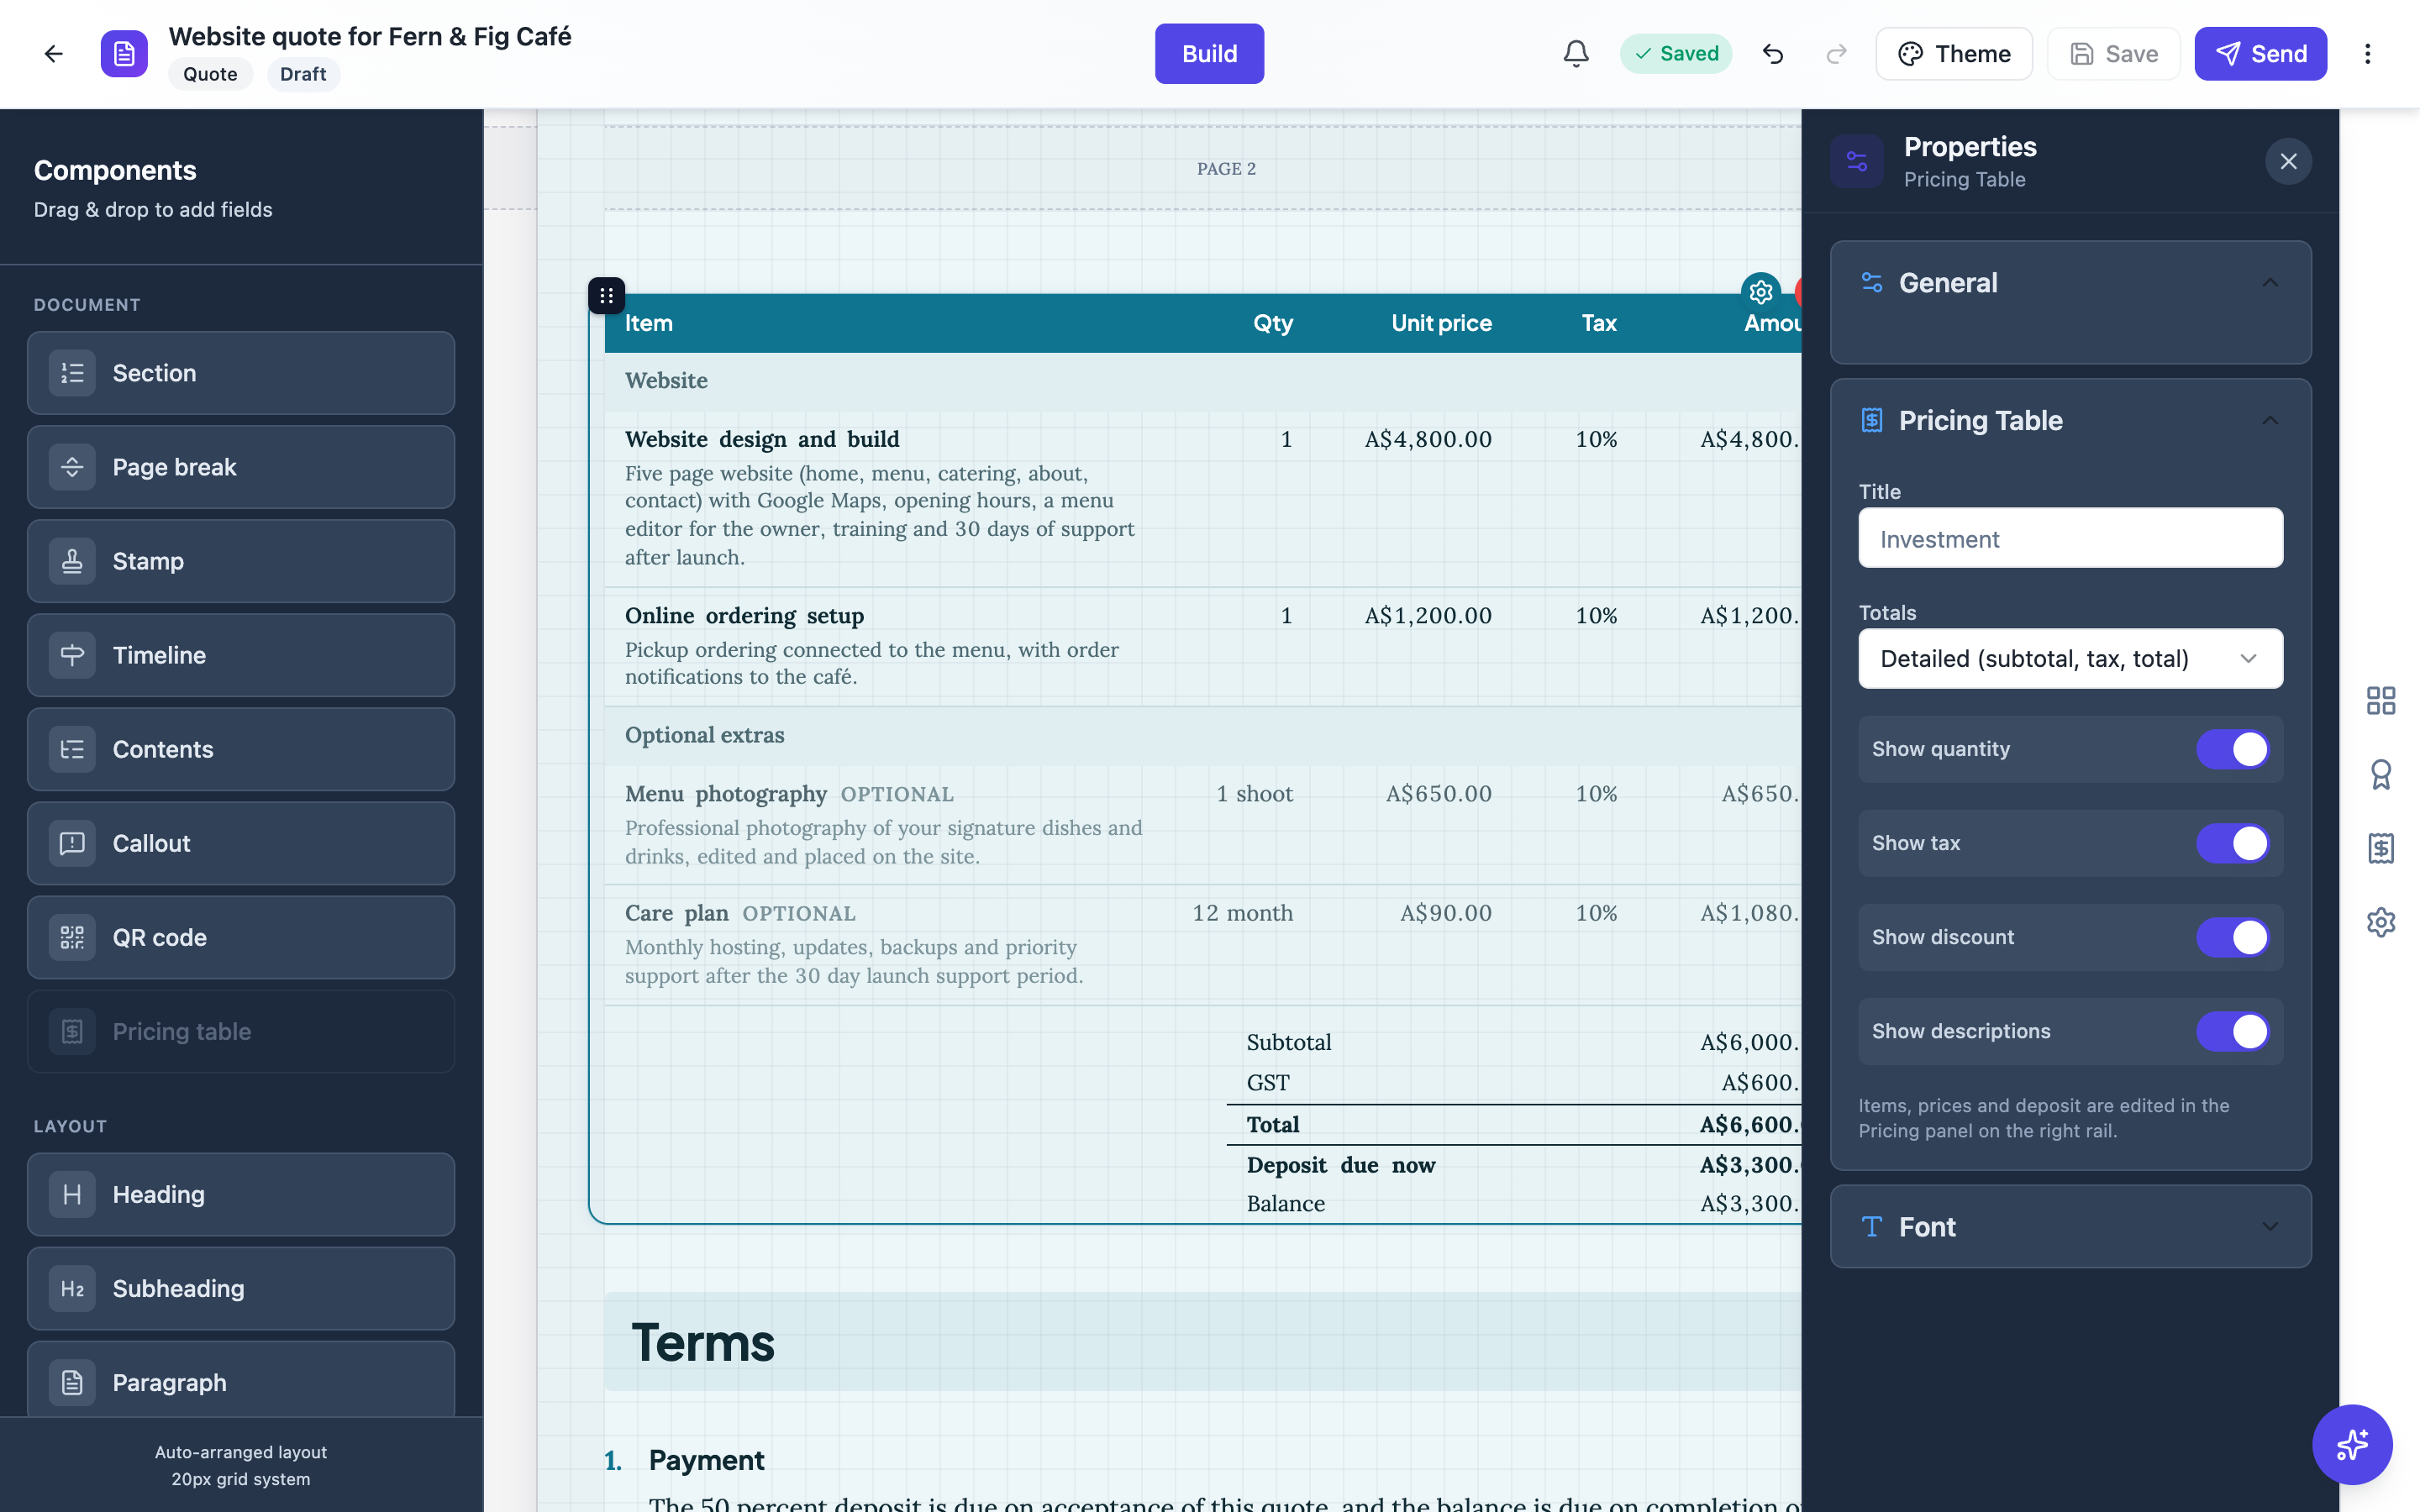Click the Quote tag
The image size is (2420, 1512).
[x=210, y=74]
